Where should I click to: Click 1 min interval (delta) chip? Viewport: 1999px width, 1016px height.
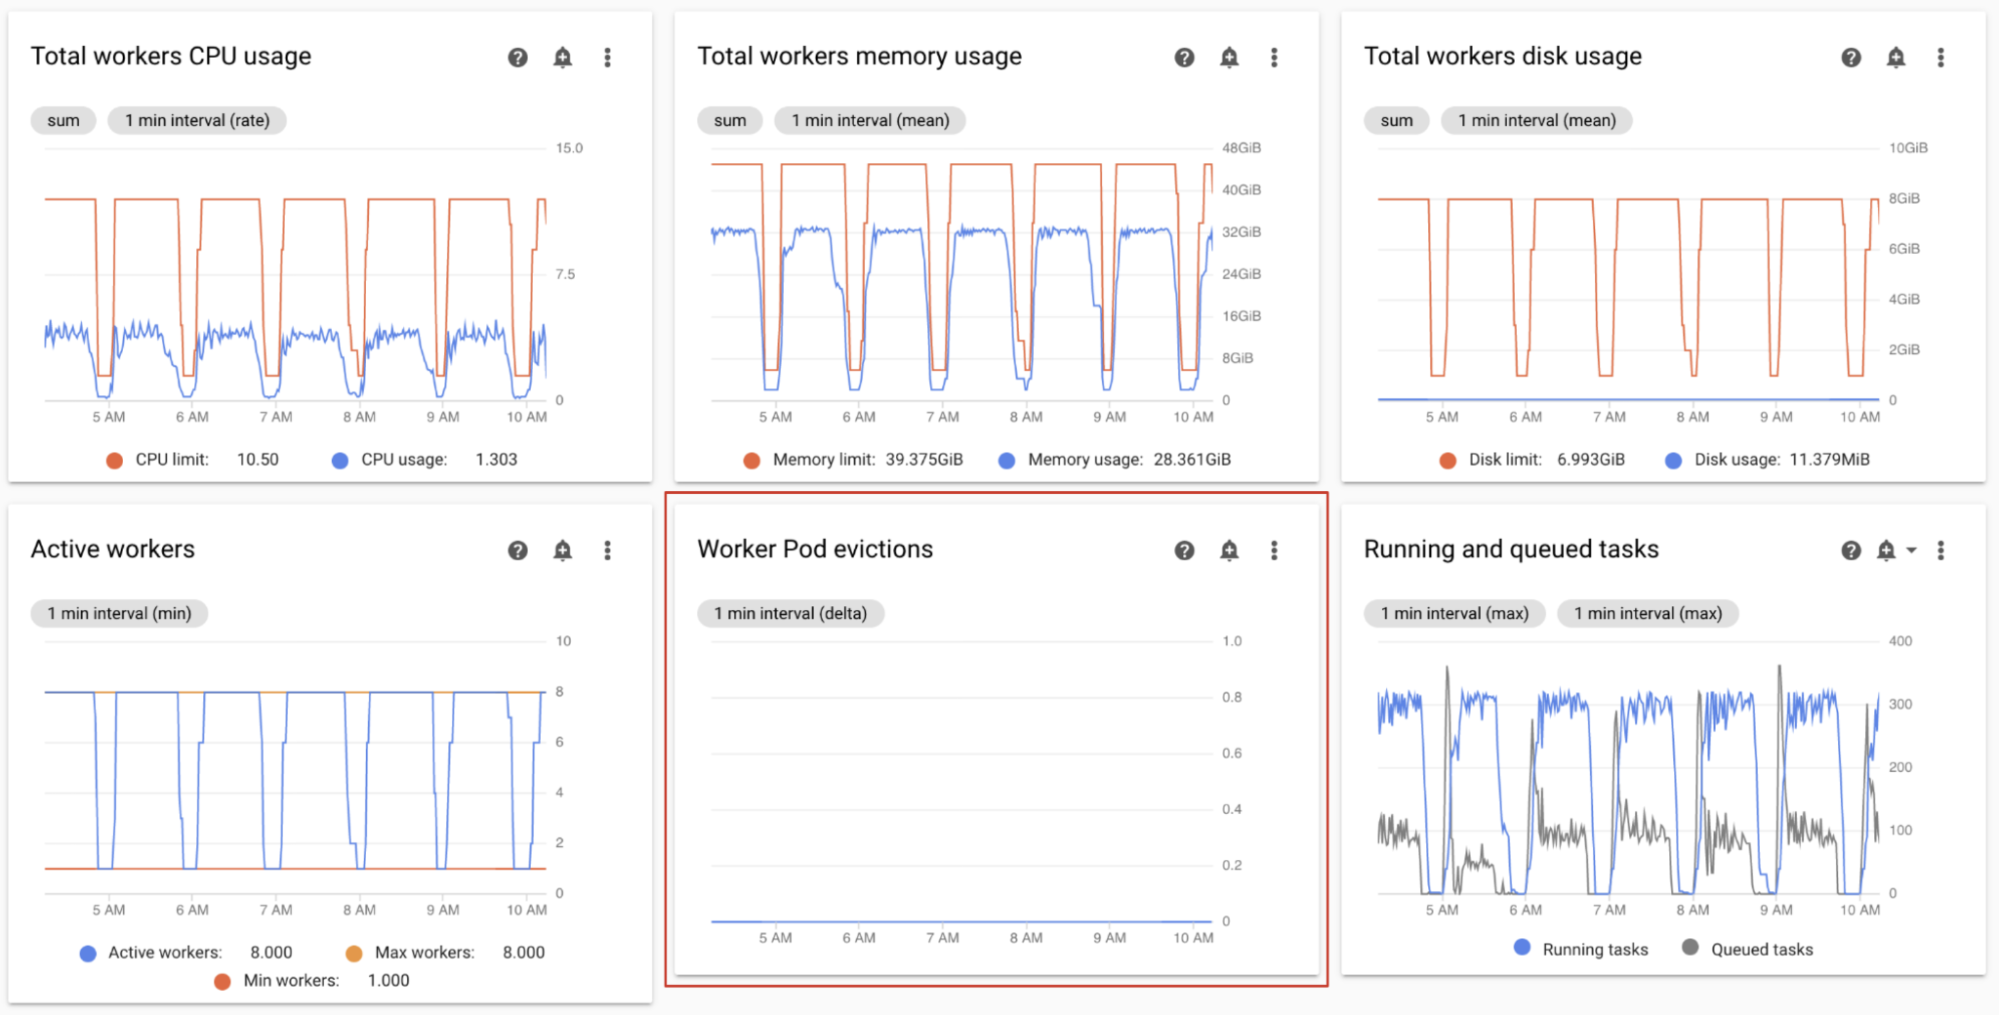click(790, 614)
